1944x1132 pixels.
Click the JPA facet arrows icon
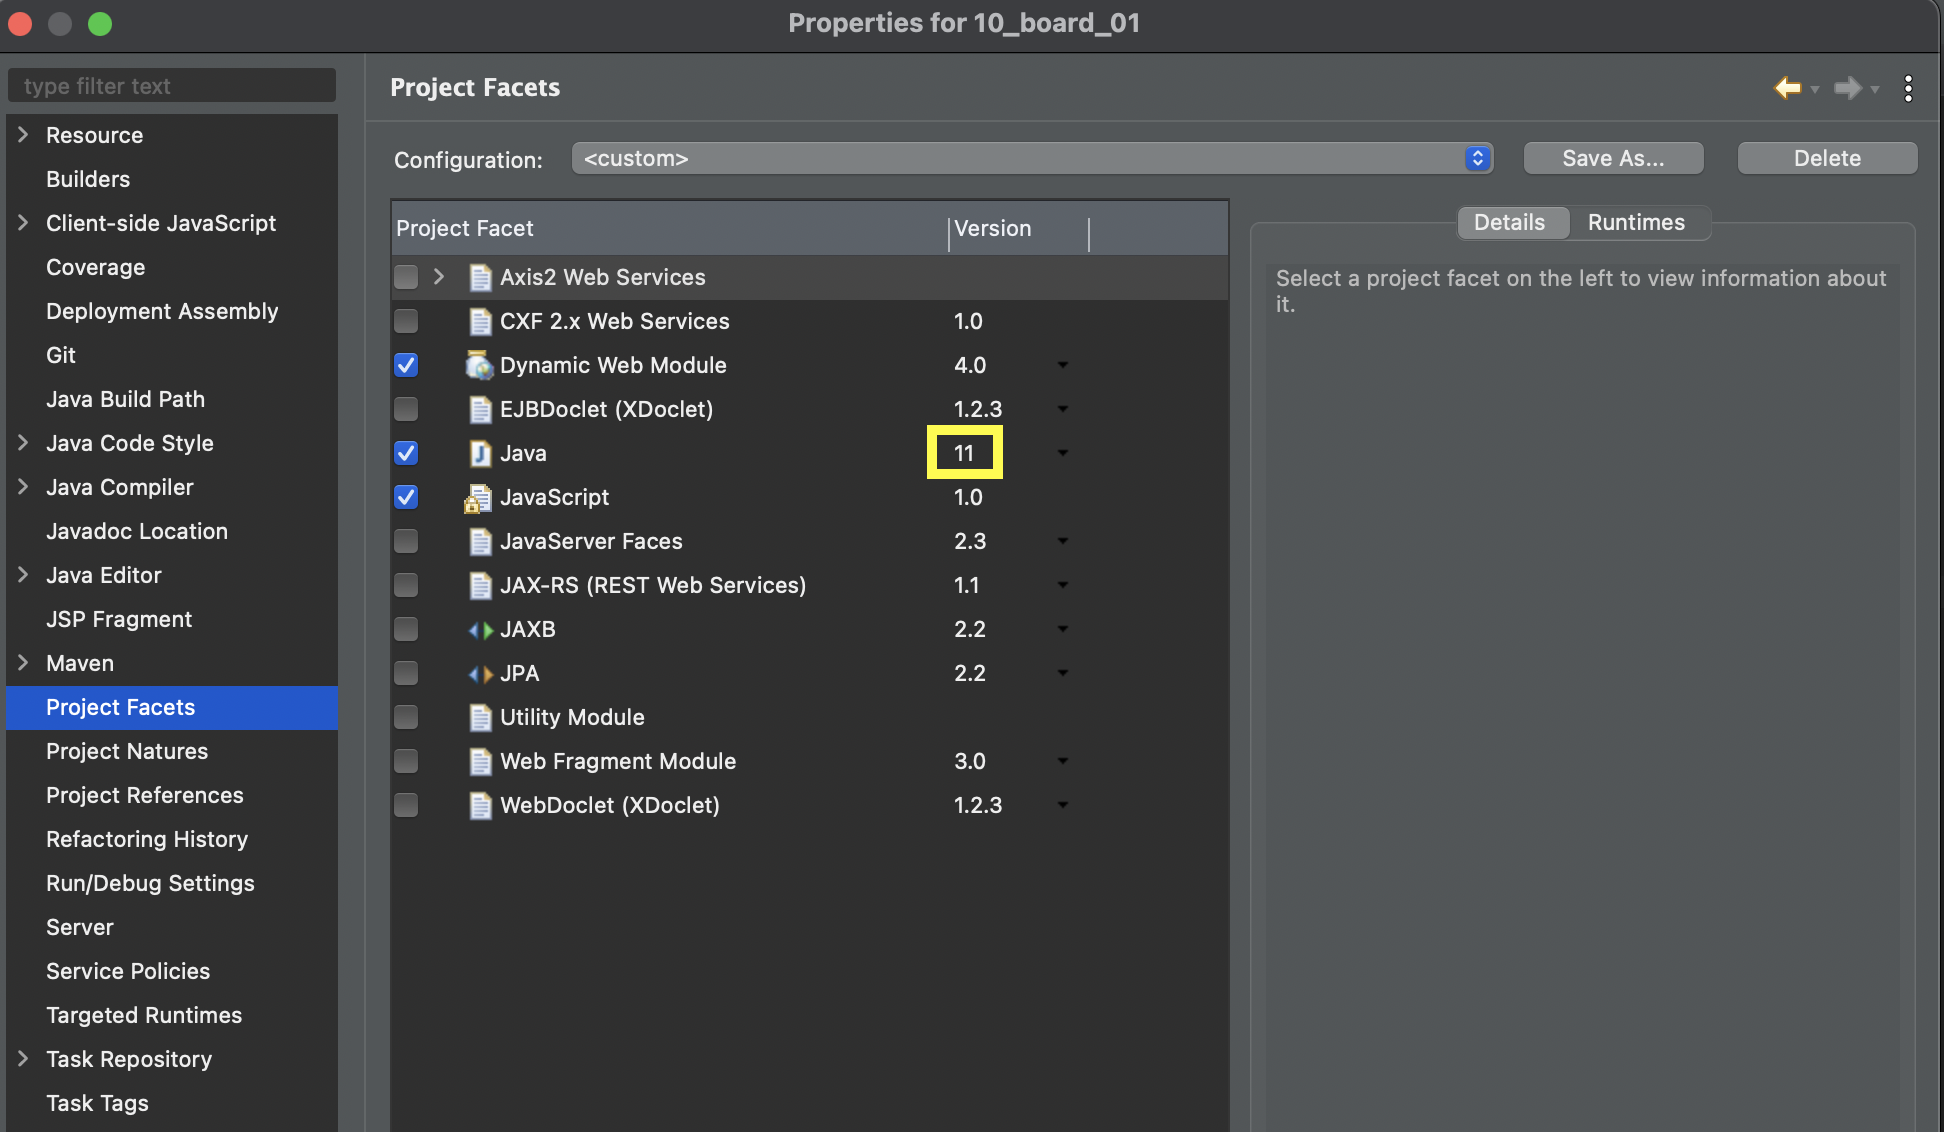(x=480, y=674)
